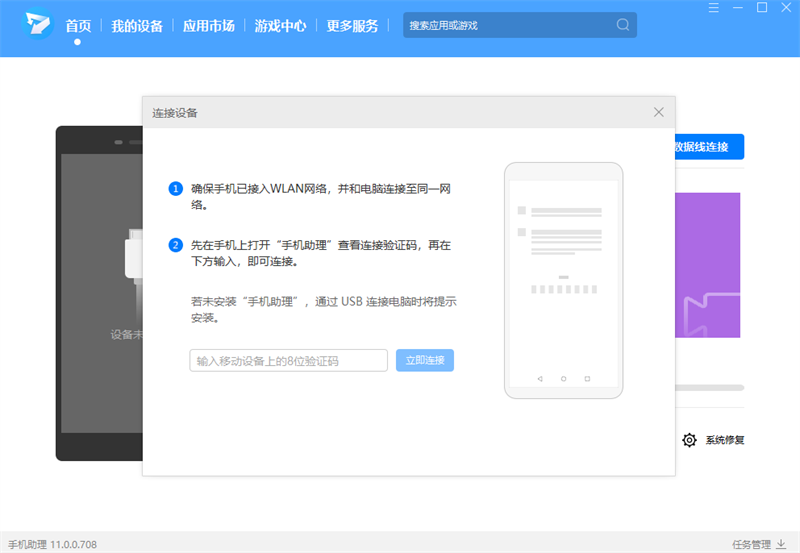This screenshot has height=553, width=800.
Task: Click the 系统修复 gear icon
Action: coord(689,440)
